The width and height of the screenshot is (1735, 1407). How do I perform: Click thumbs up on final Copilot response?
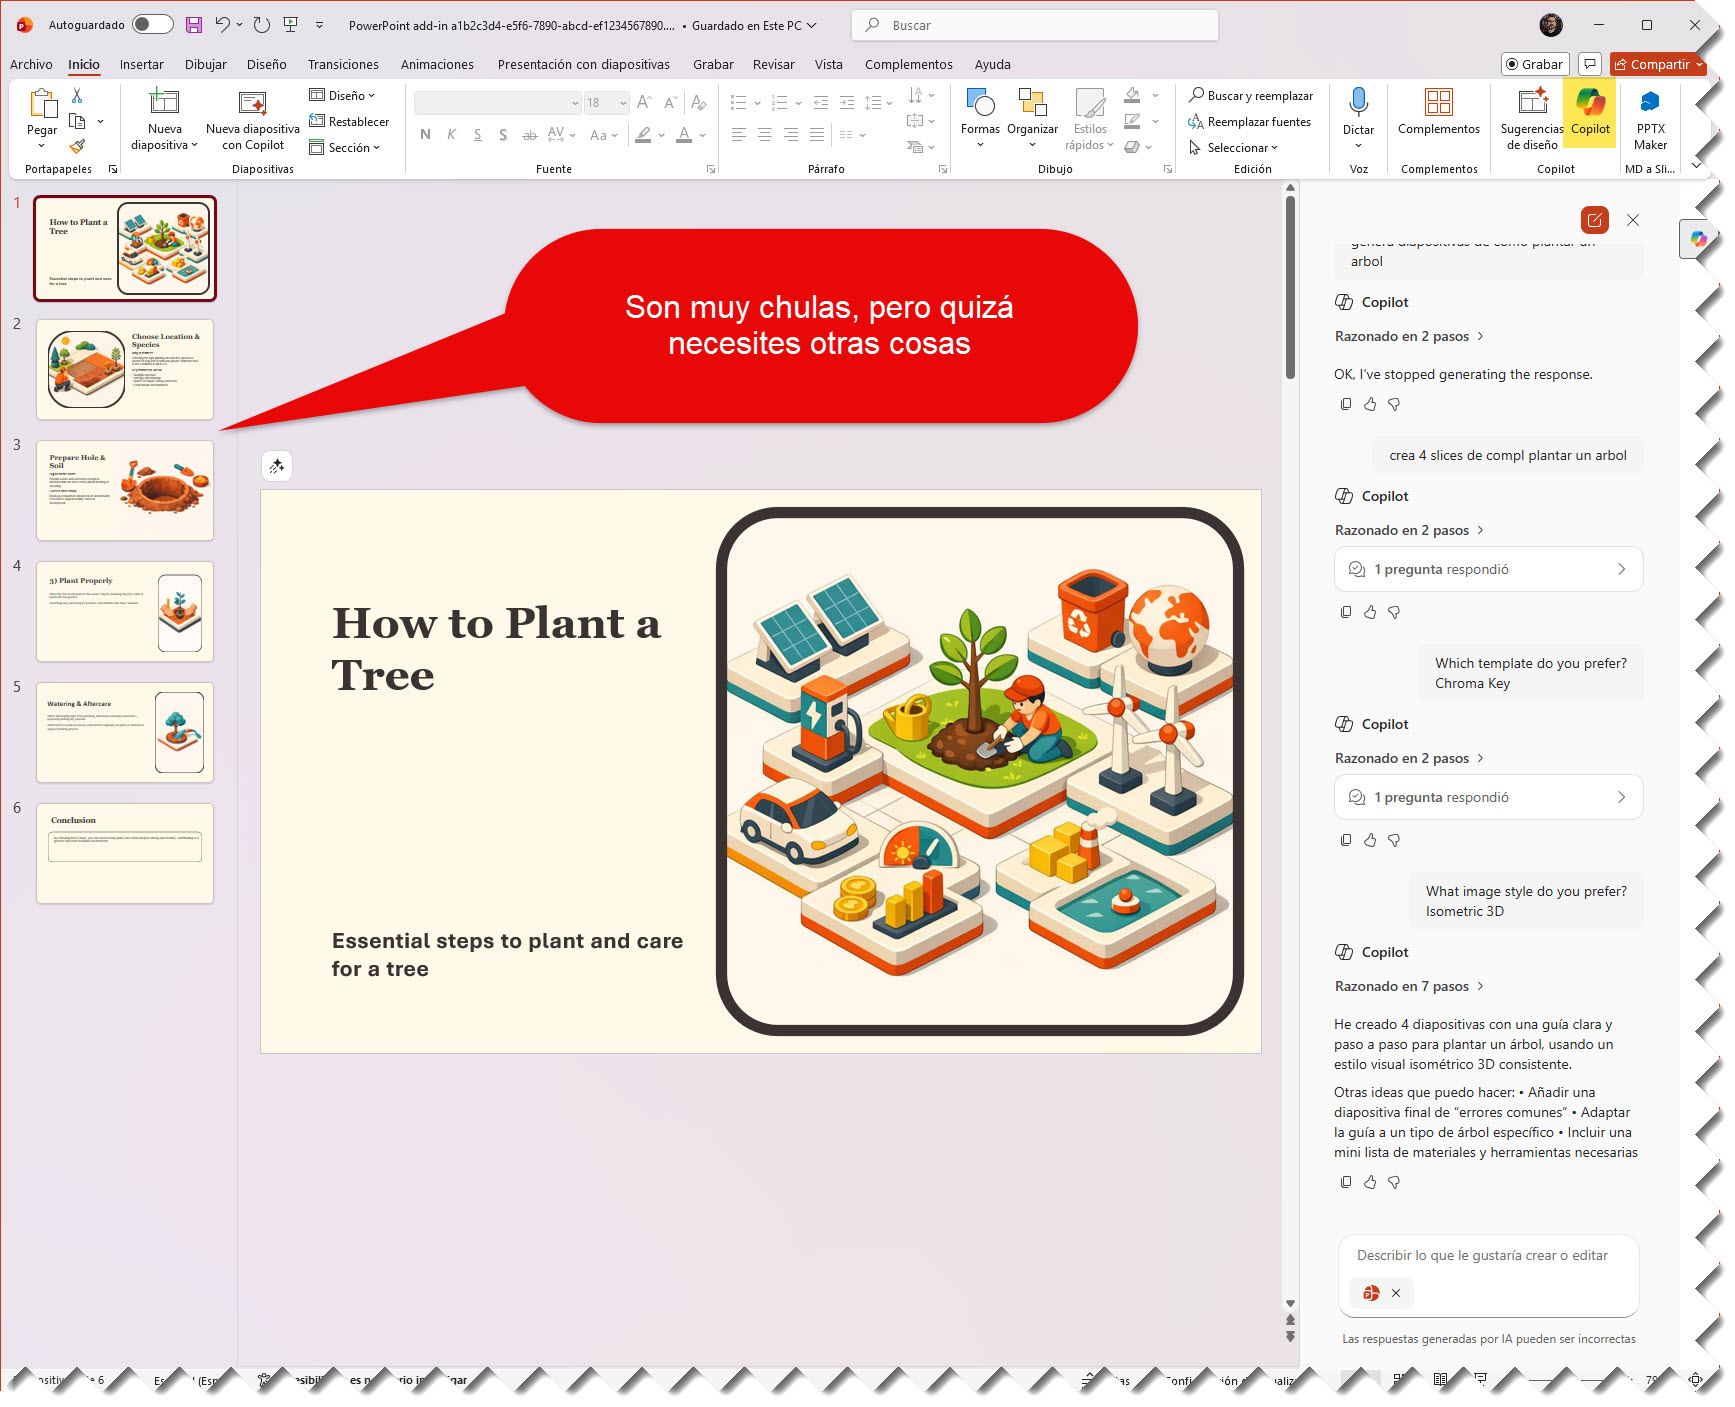pyautogui.click(x=1369, y=1182)
